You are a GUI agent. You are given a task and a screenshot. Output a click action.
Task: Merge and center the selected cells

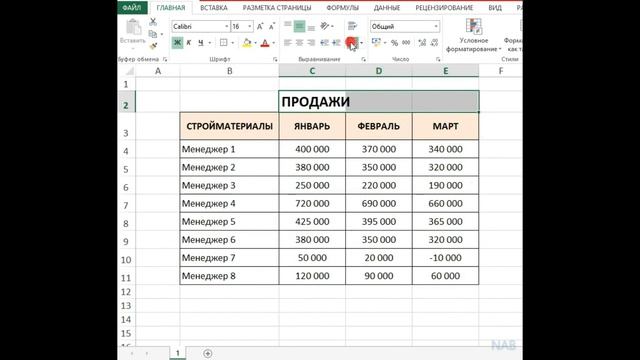[x=351, y=42]
